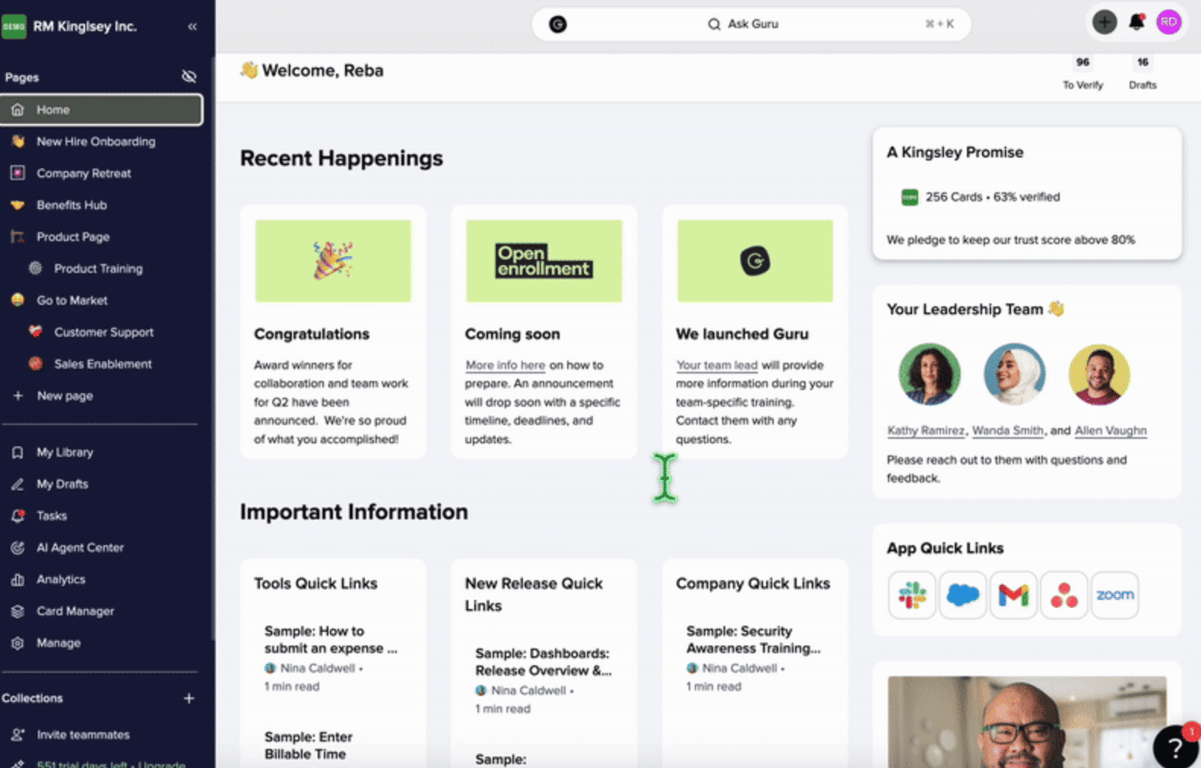Click Wanda Smith avatar photo
The height and width of the screenshot is (768, 1201).
(x=1014, y=375)
